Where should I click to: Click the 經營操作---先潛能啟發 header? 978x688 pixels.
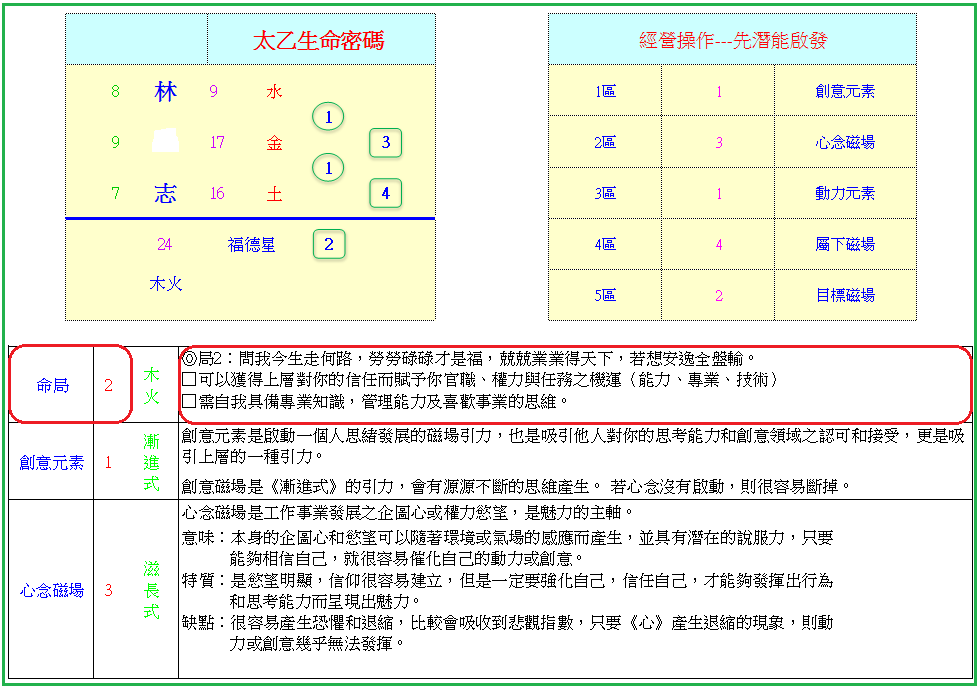pyautogui.click(x=732, y=41)
